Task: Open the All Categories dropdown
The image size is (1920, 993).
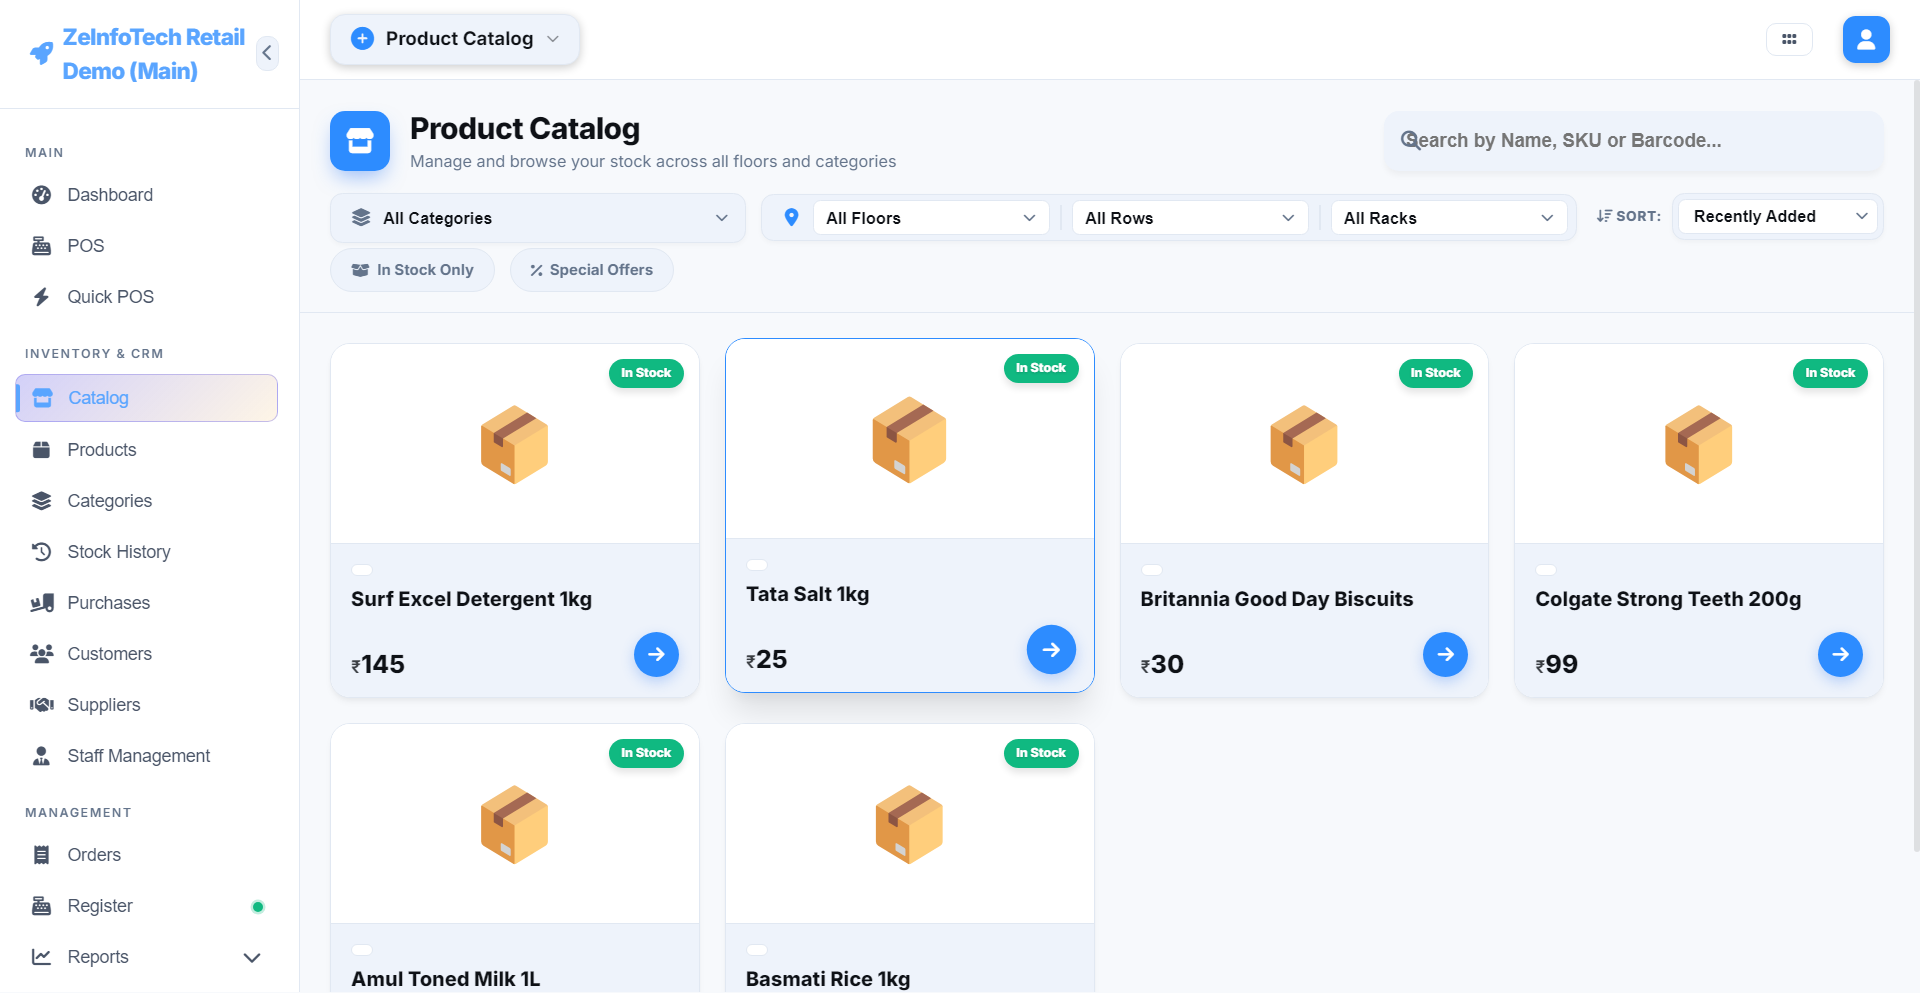Action: 538,218
